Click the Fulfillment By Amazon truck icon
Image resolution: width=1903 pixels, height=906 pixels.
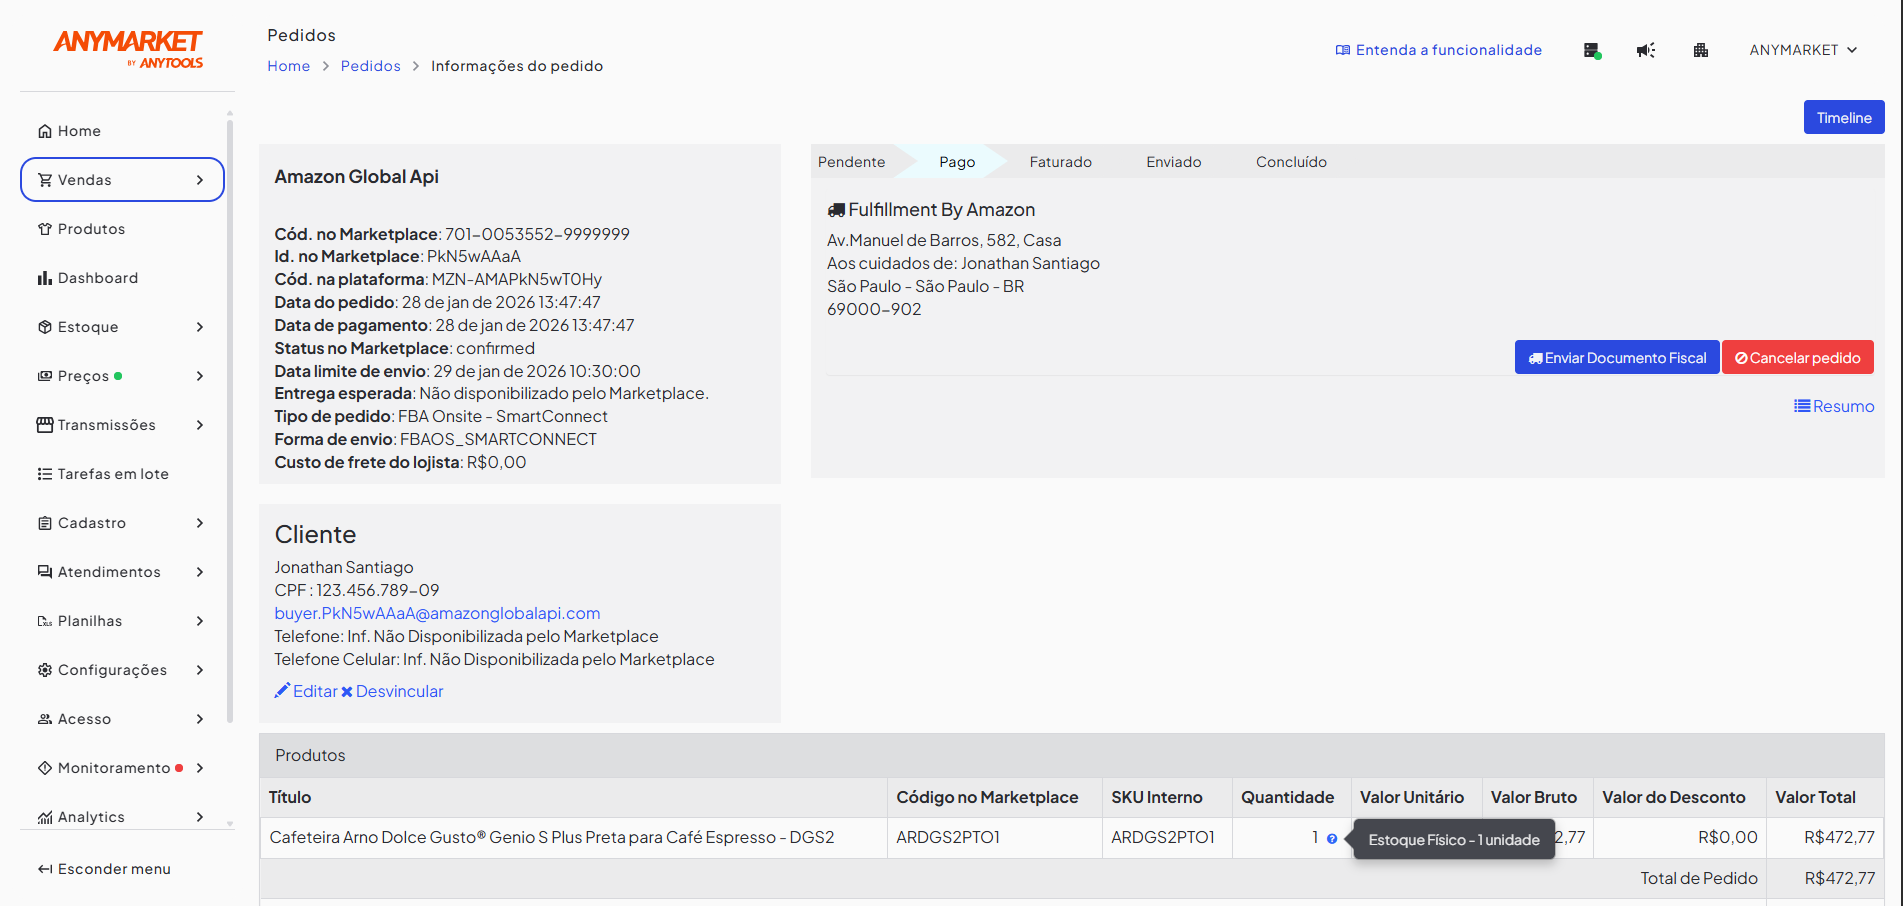click(x=836, y=210)
